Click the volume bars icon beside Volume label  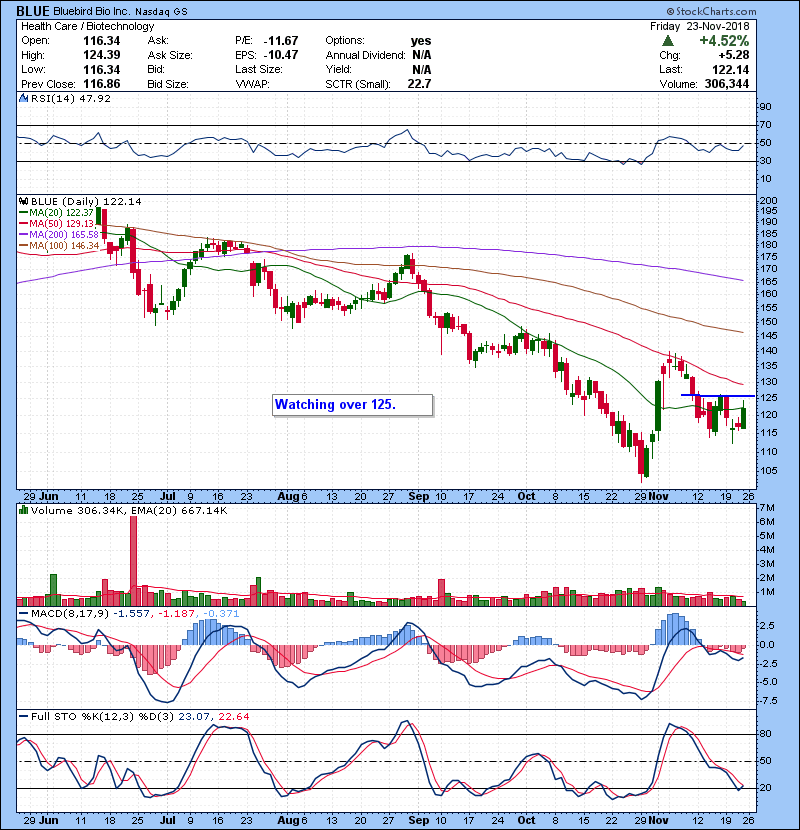(23, 510)
